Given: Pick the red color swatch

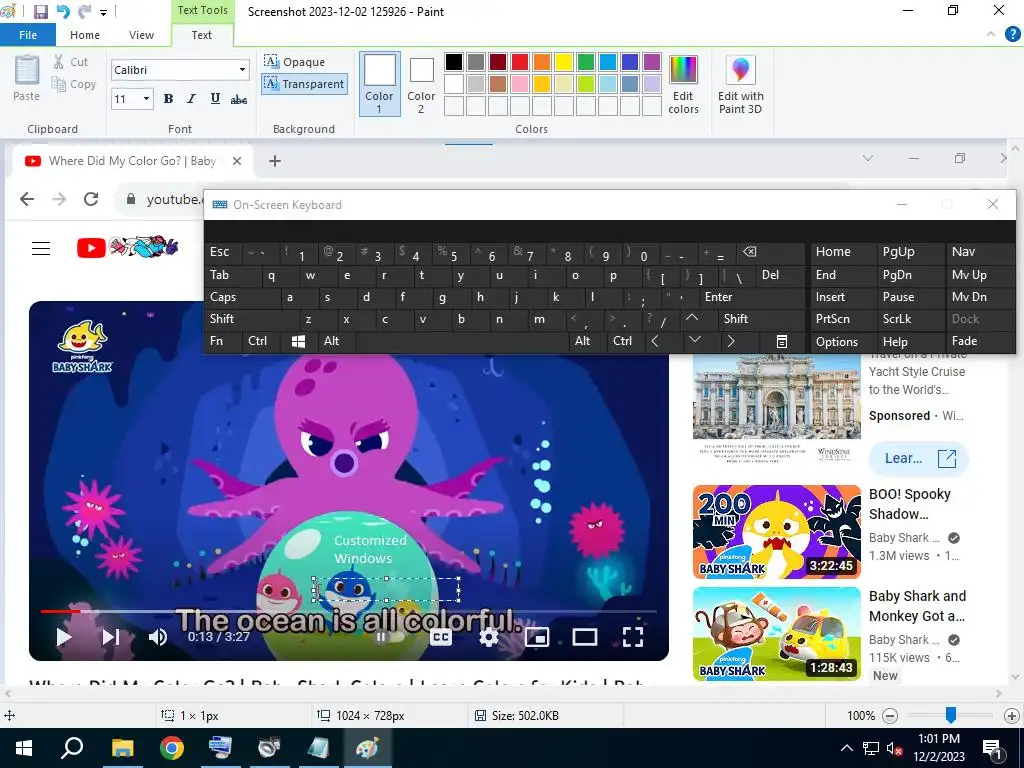Looking at the screenshot, I should [520, 62].
